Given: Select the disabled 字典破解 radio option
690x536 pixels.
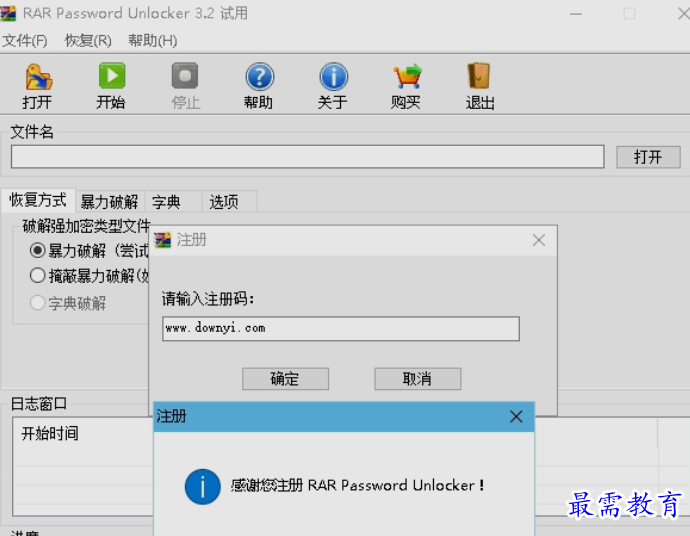Looking at the screenshot, I should 37,303.
